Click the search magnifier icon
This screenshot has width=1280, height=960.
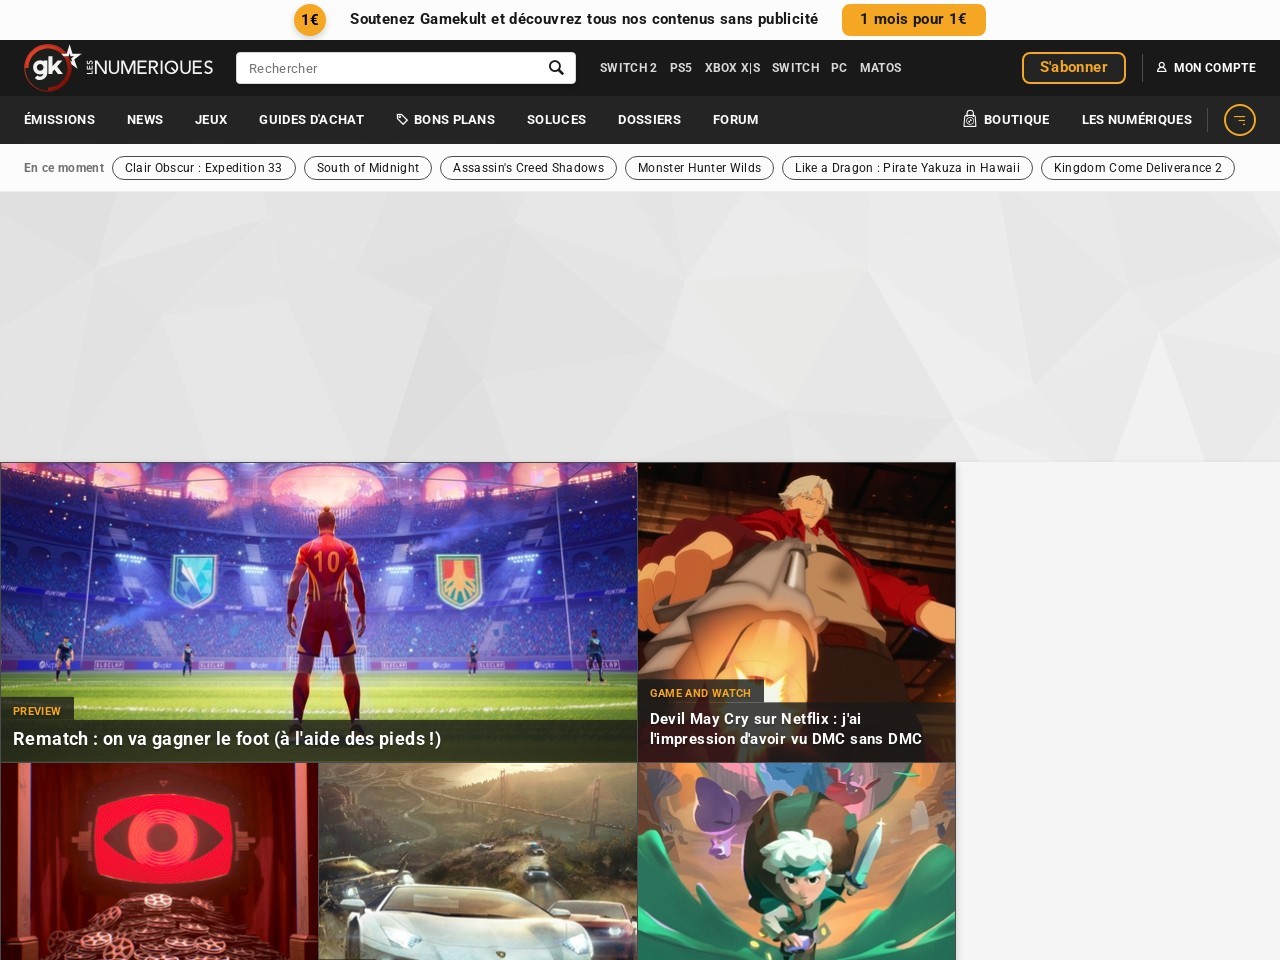click(x=556, y=68)
